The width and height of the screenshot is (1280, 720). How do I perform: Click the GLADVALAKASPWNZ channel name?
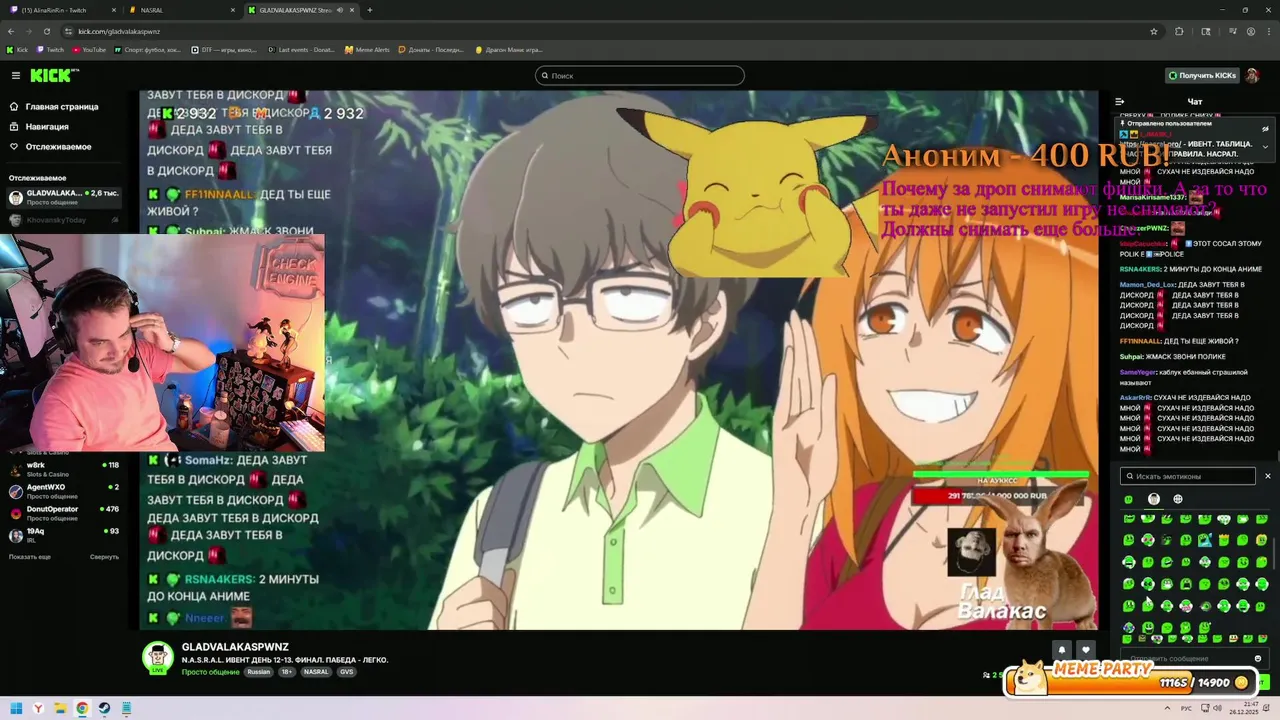(x=235, y=647)
